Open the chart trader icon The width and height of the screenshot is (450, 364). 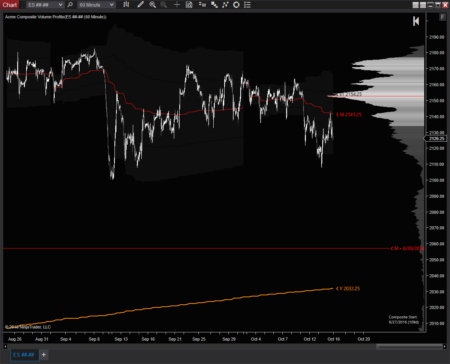coord(202,5)
